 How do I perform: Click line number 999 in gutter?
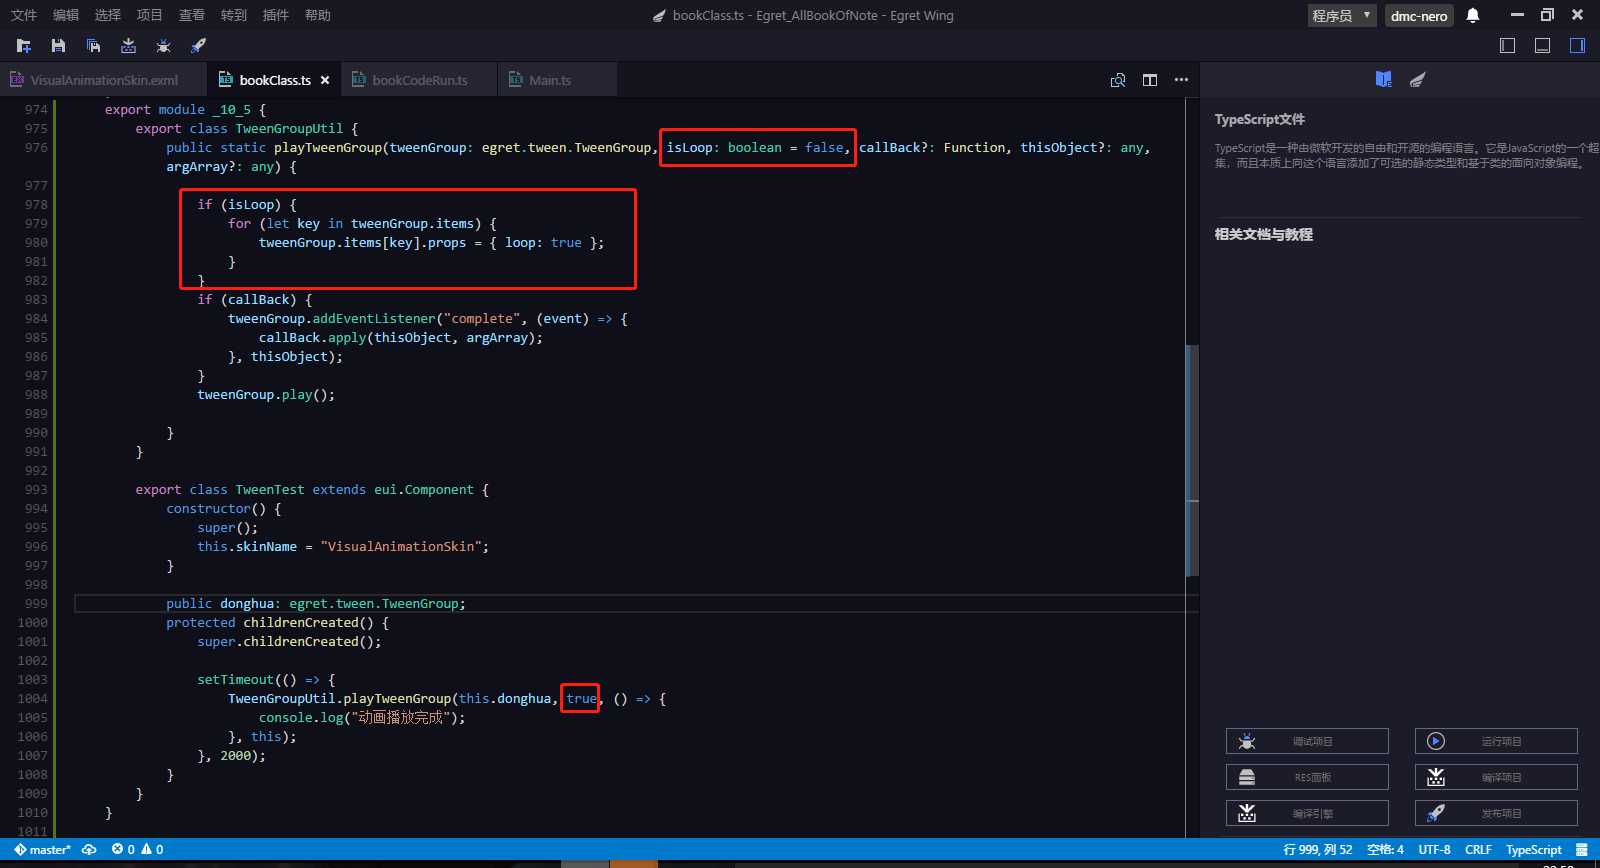click(x=36, y=604)
